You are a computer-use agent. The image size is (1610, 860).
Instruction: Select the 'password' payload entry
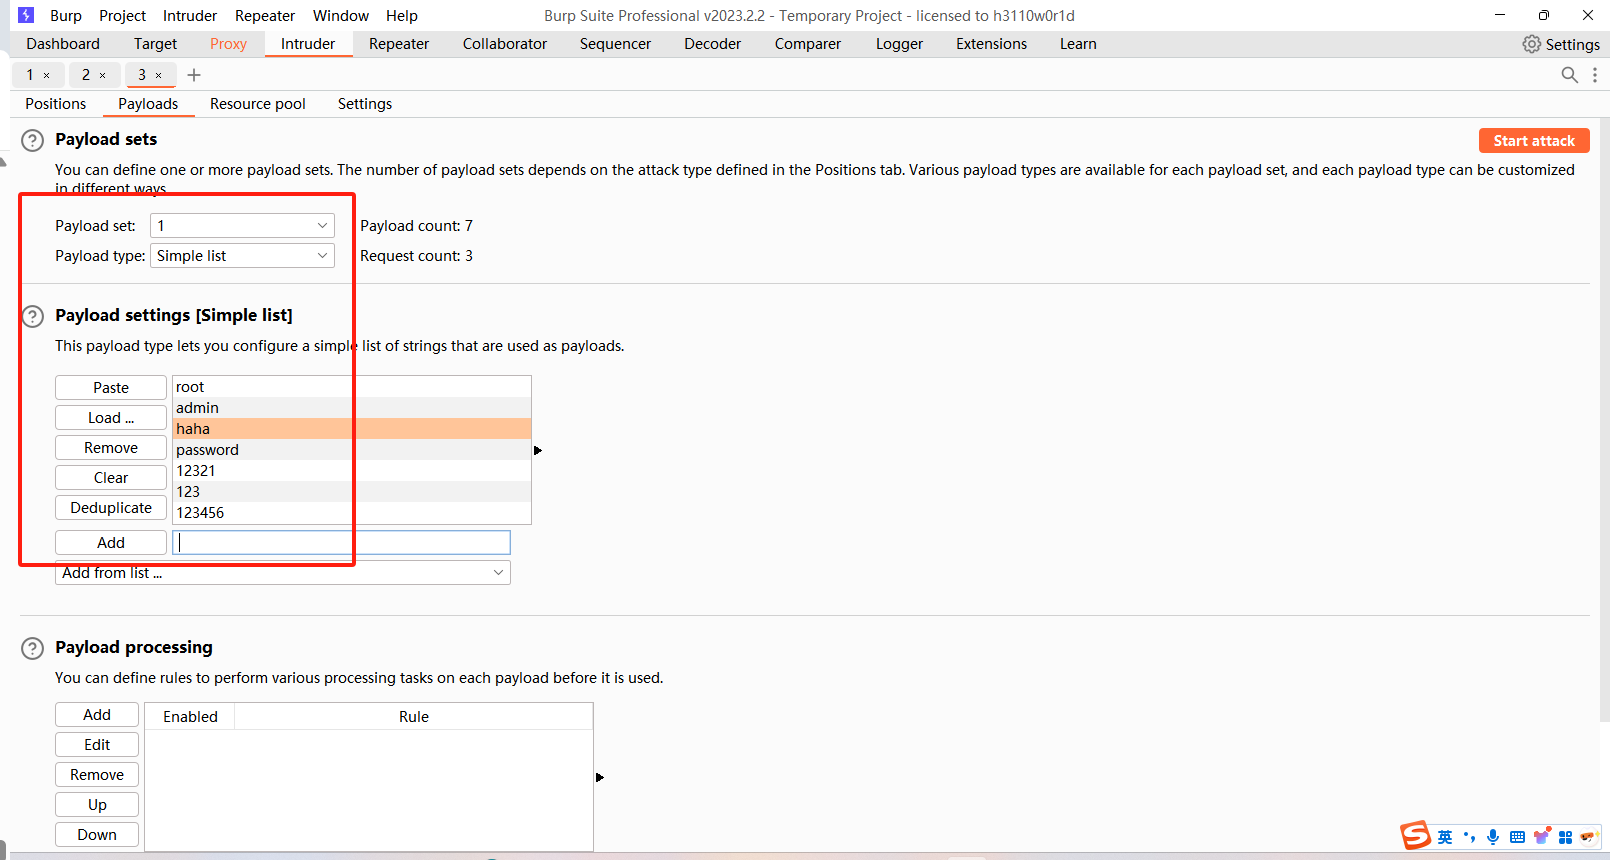(352, 450)
